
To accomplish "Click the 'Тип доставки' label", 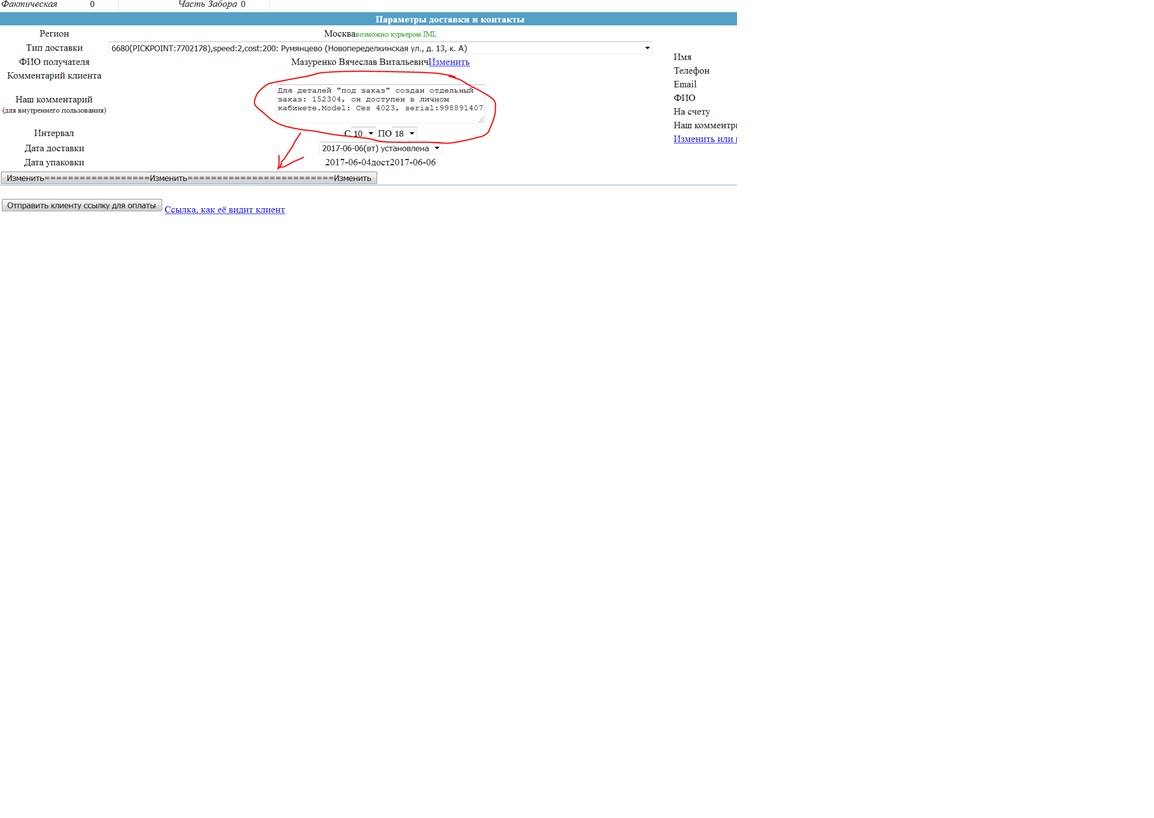I will click(x=54, y=48).
